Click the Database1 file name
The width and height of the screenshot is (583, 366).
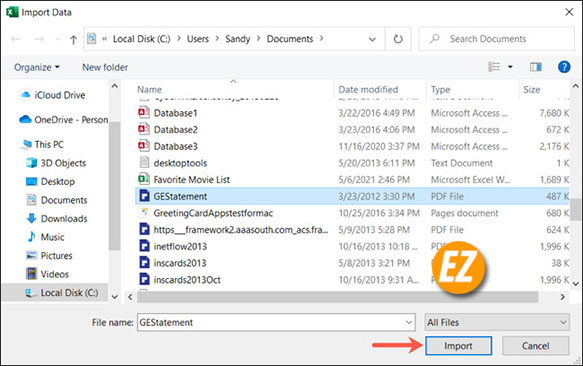click(175, 113)
